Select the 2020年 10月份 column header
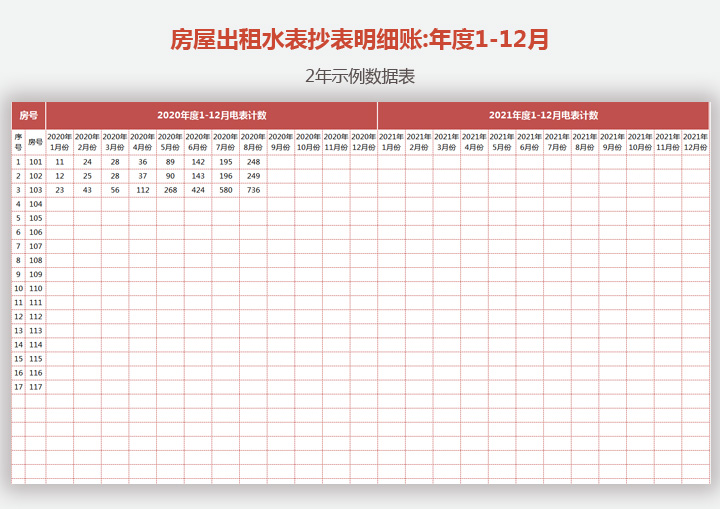This screenshot has width=720, height=509. (x=308, y=142)
